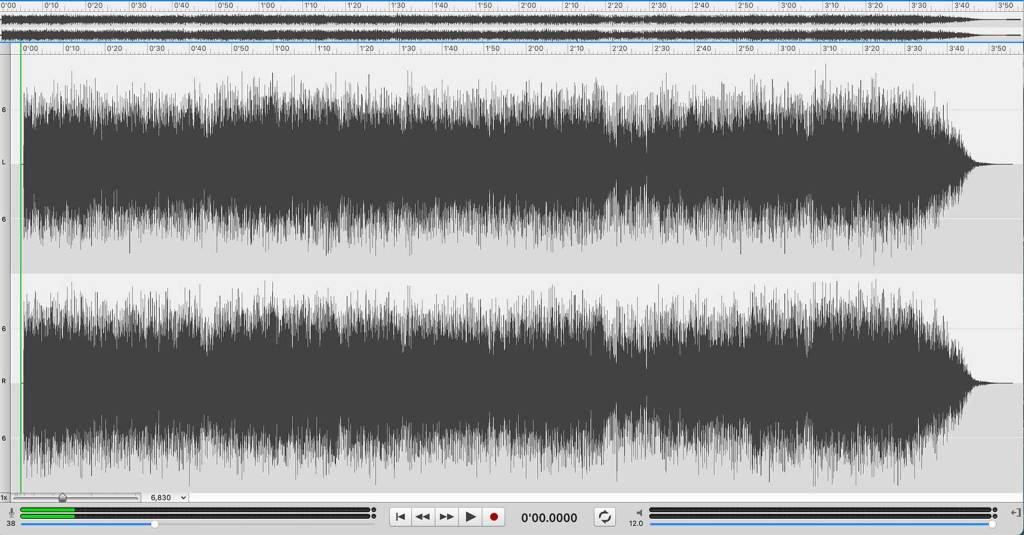
Task: Click the microphone input icon
Action: point(11,513)
